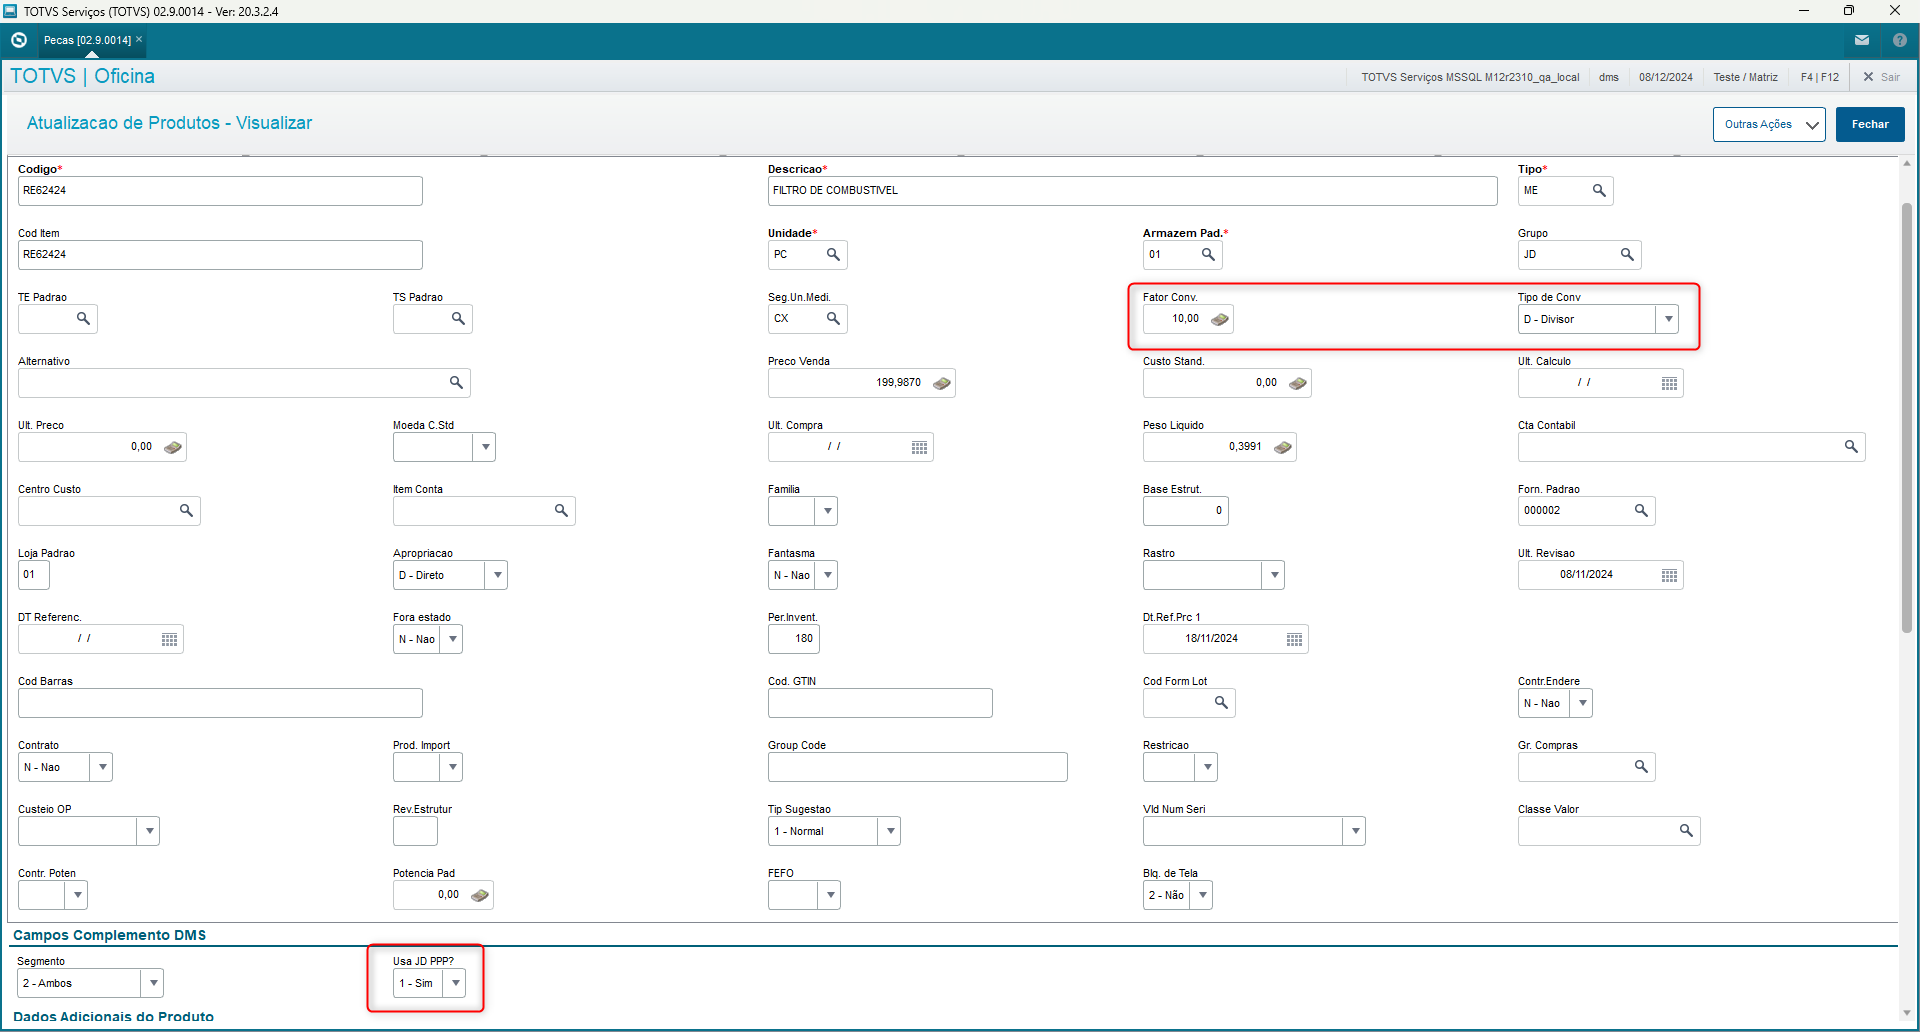1920x1032 pixels.
Task: Expand the Contrato dropdown
Action: tap(102, 767)
